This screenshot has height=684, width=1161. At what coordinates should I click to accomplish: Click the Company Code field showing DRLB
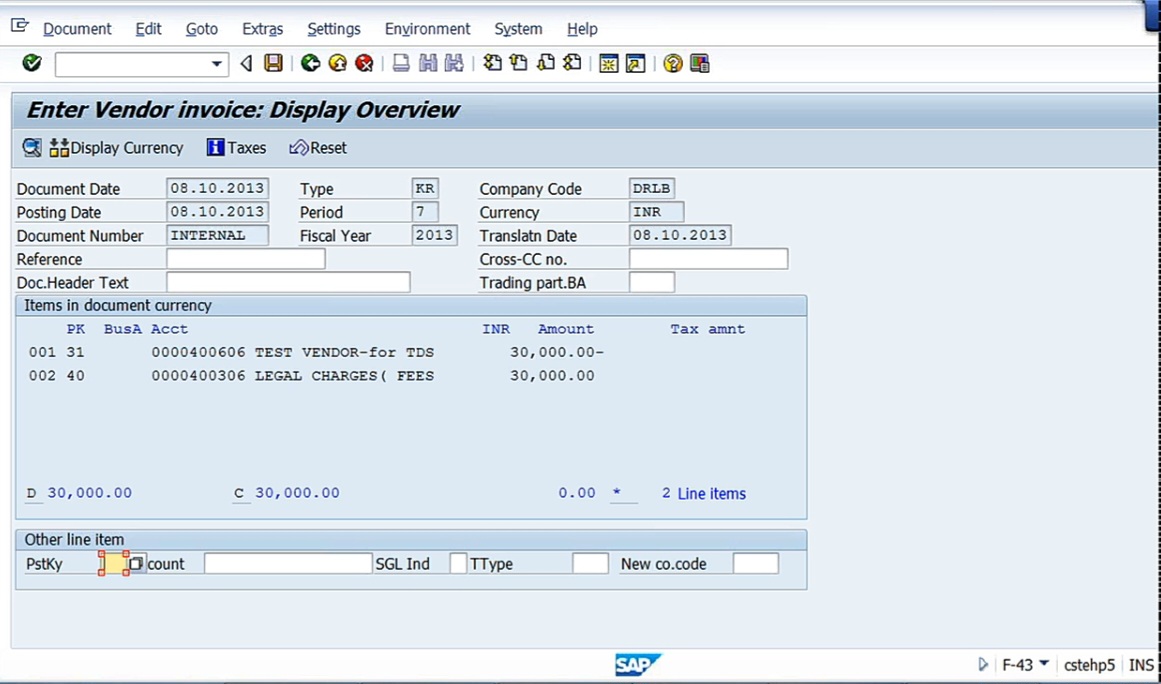click(652, 188)
